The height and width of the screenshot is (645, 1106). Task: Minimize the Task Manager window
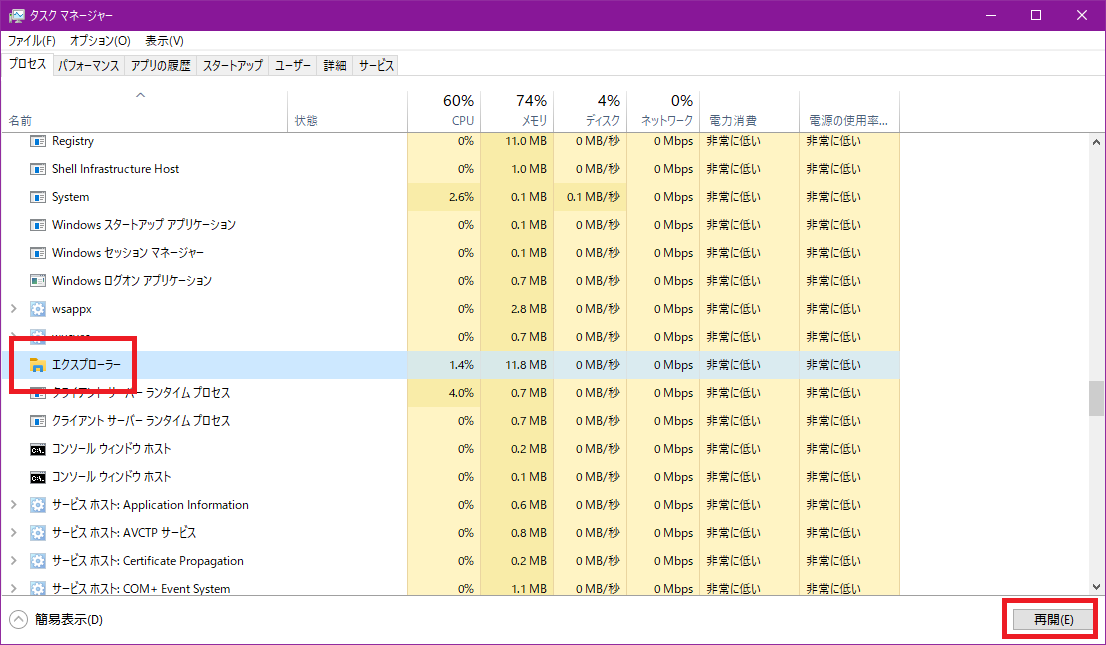click(x=990, y=16)
